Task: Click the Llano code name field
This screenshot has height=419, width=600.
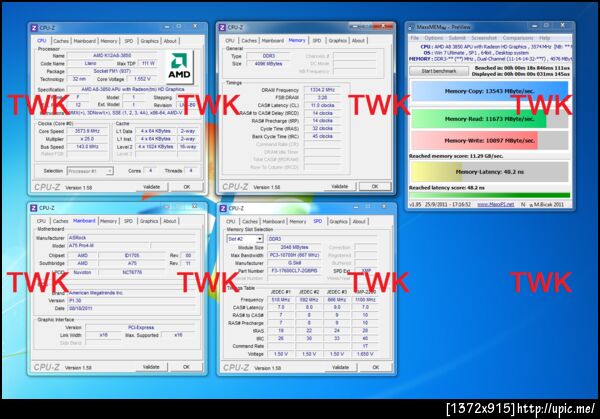Action: point(90,64)
